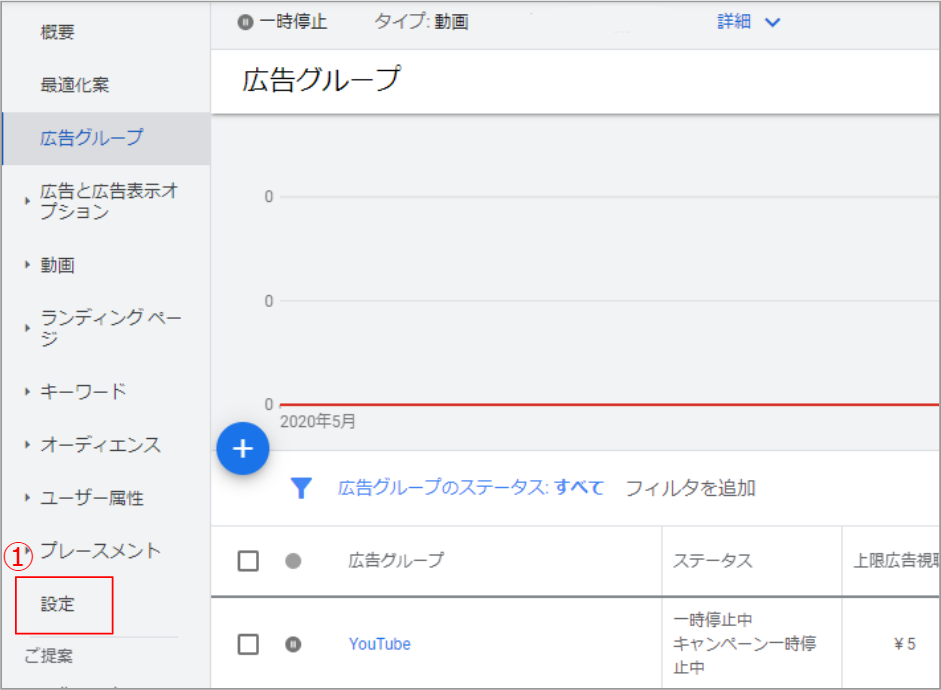Click the paused icon next to 一時停止
The height and width of the screenshot is (690, 941).
tap(245, 22)
